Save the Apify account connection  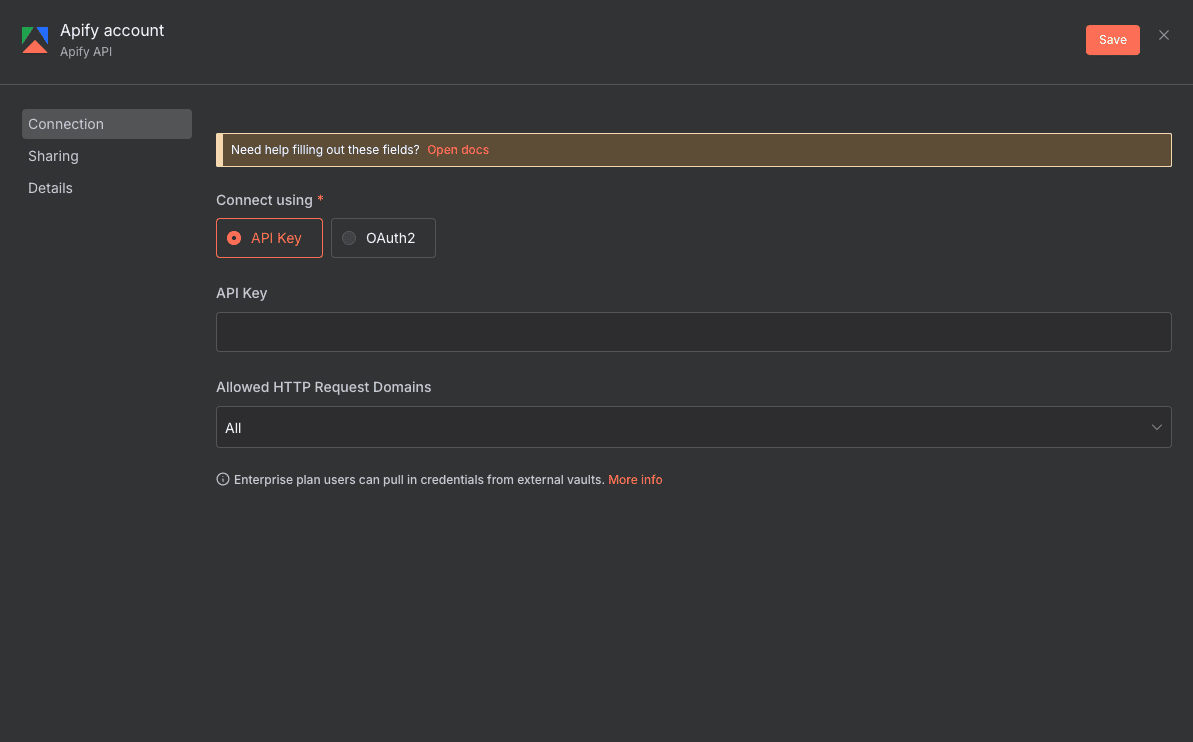[1112, 39]
